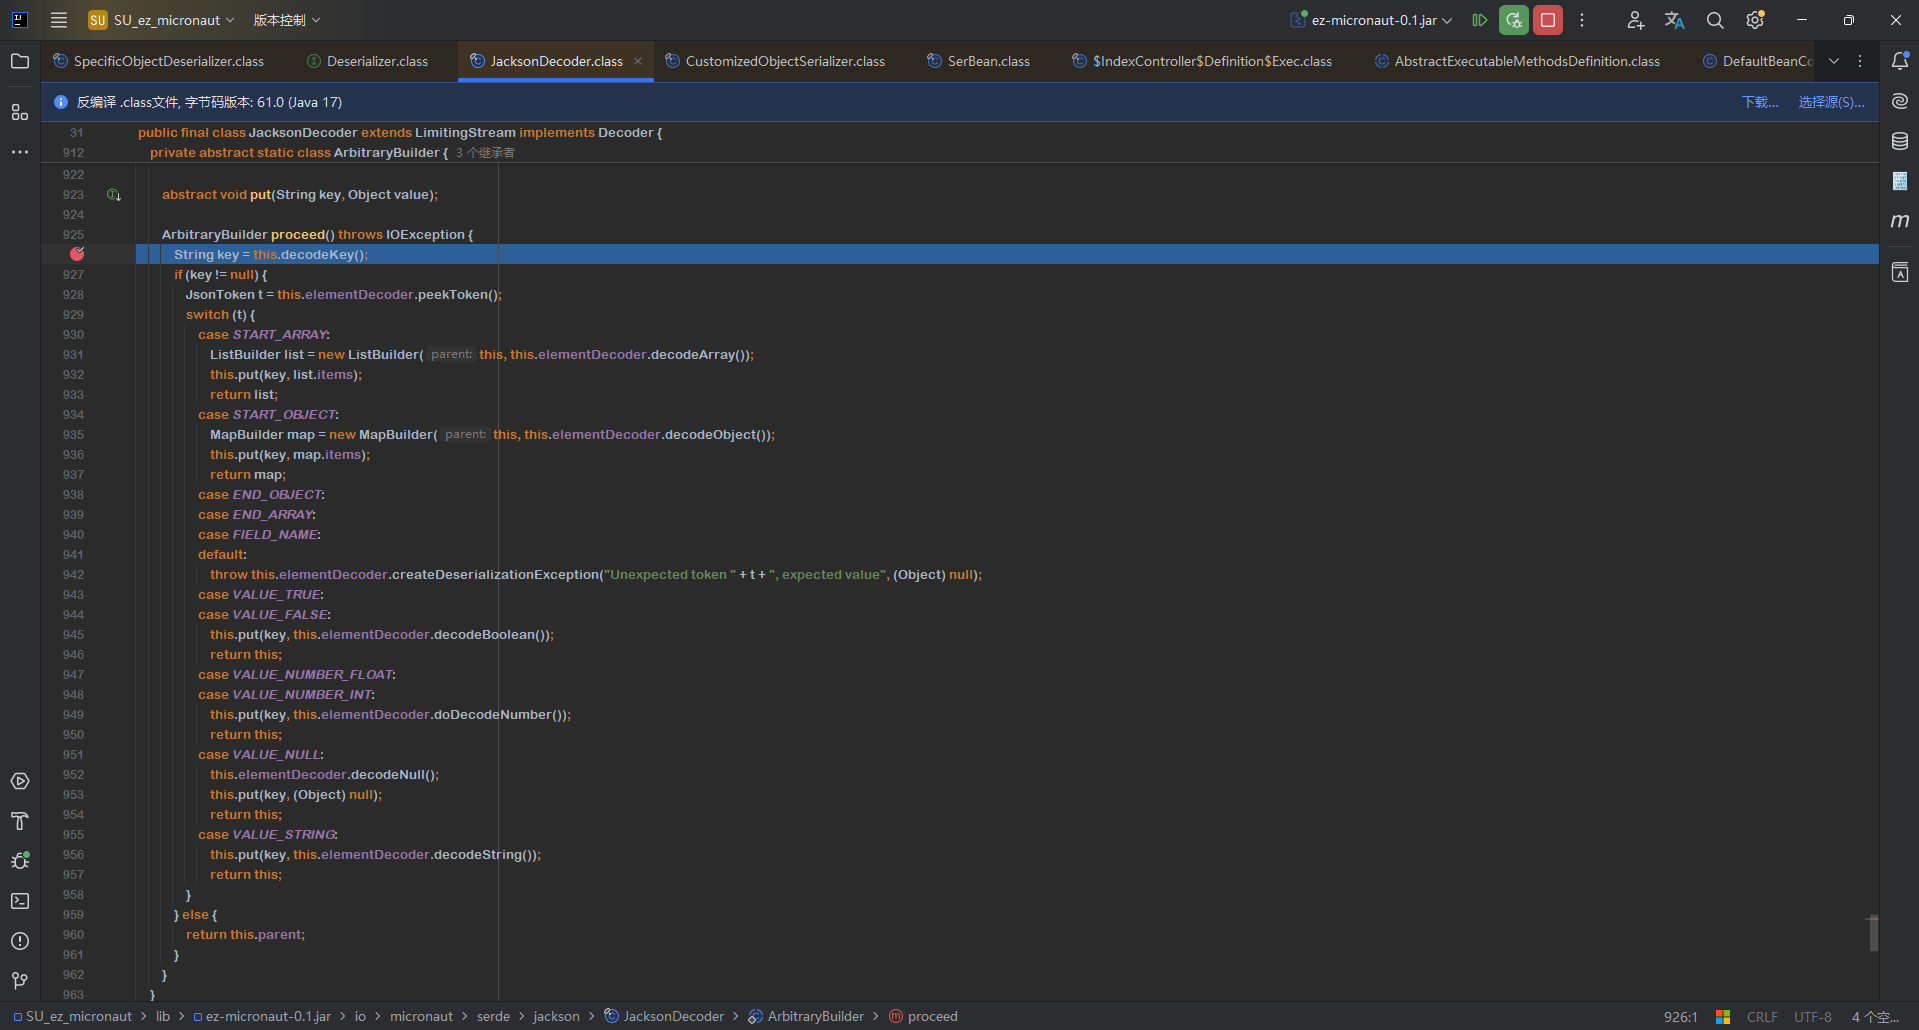Click the vertical editor scrollbar thumb

tap(1873, 933)
